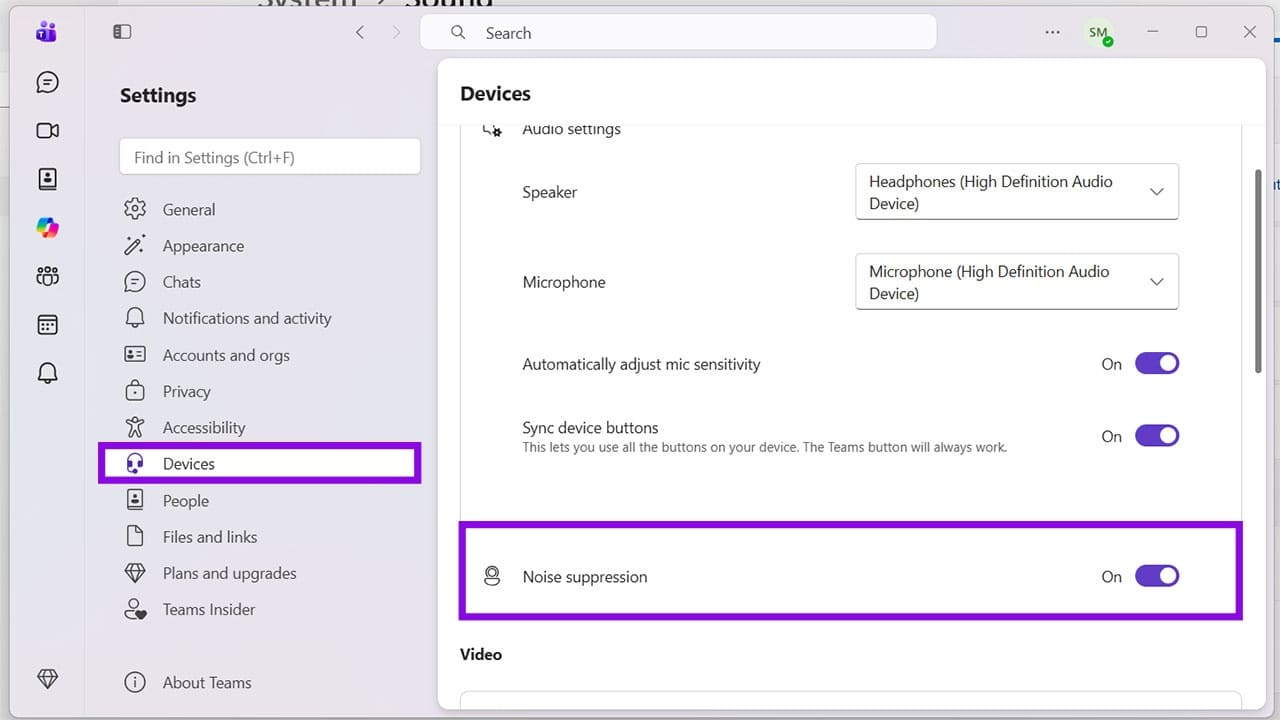Click the Audio settings label

click(x=572, y=129)
